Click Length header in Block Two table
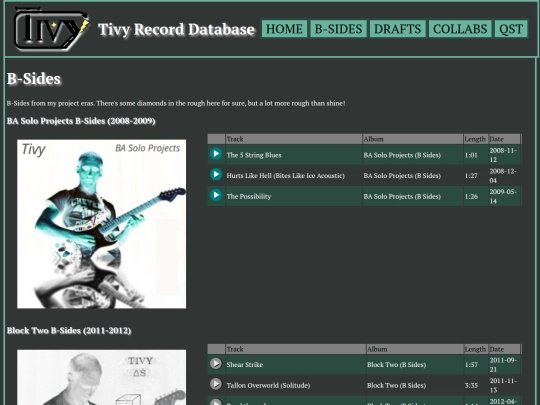Viewport: 540px width, 405px height. point(476,349)
